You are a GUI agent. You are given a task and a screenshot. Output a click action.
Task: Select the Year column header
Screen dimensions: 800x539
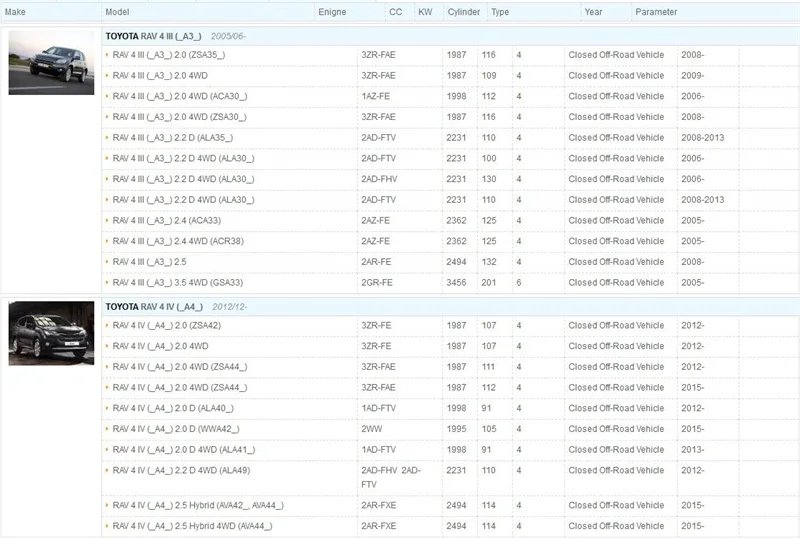click(593, 12)
